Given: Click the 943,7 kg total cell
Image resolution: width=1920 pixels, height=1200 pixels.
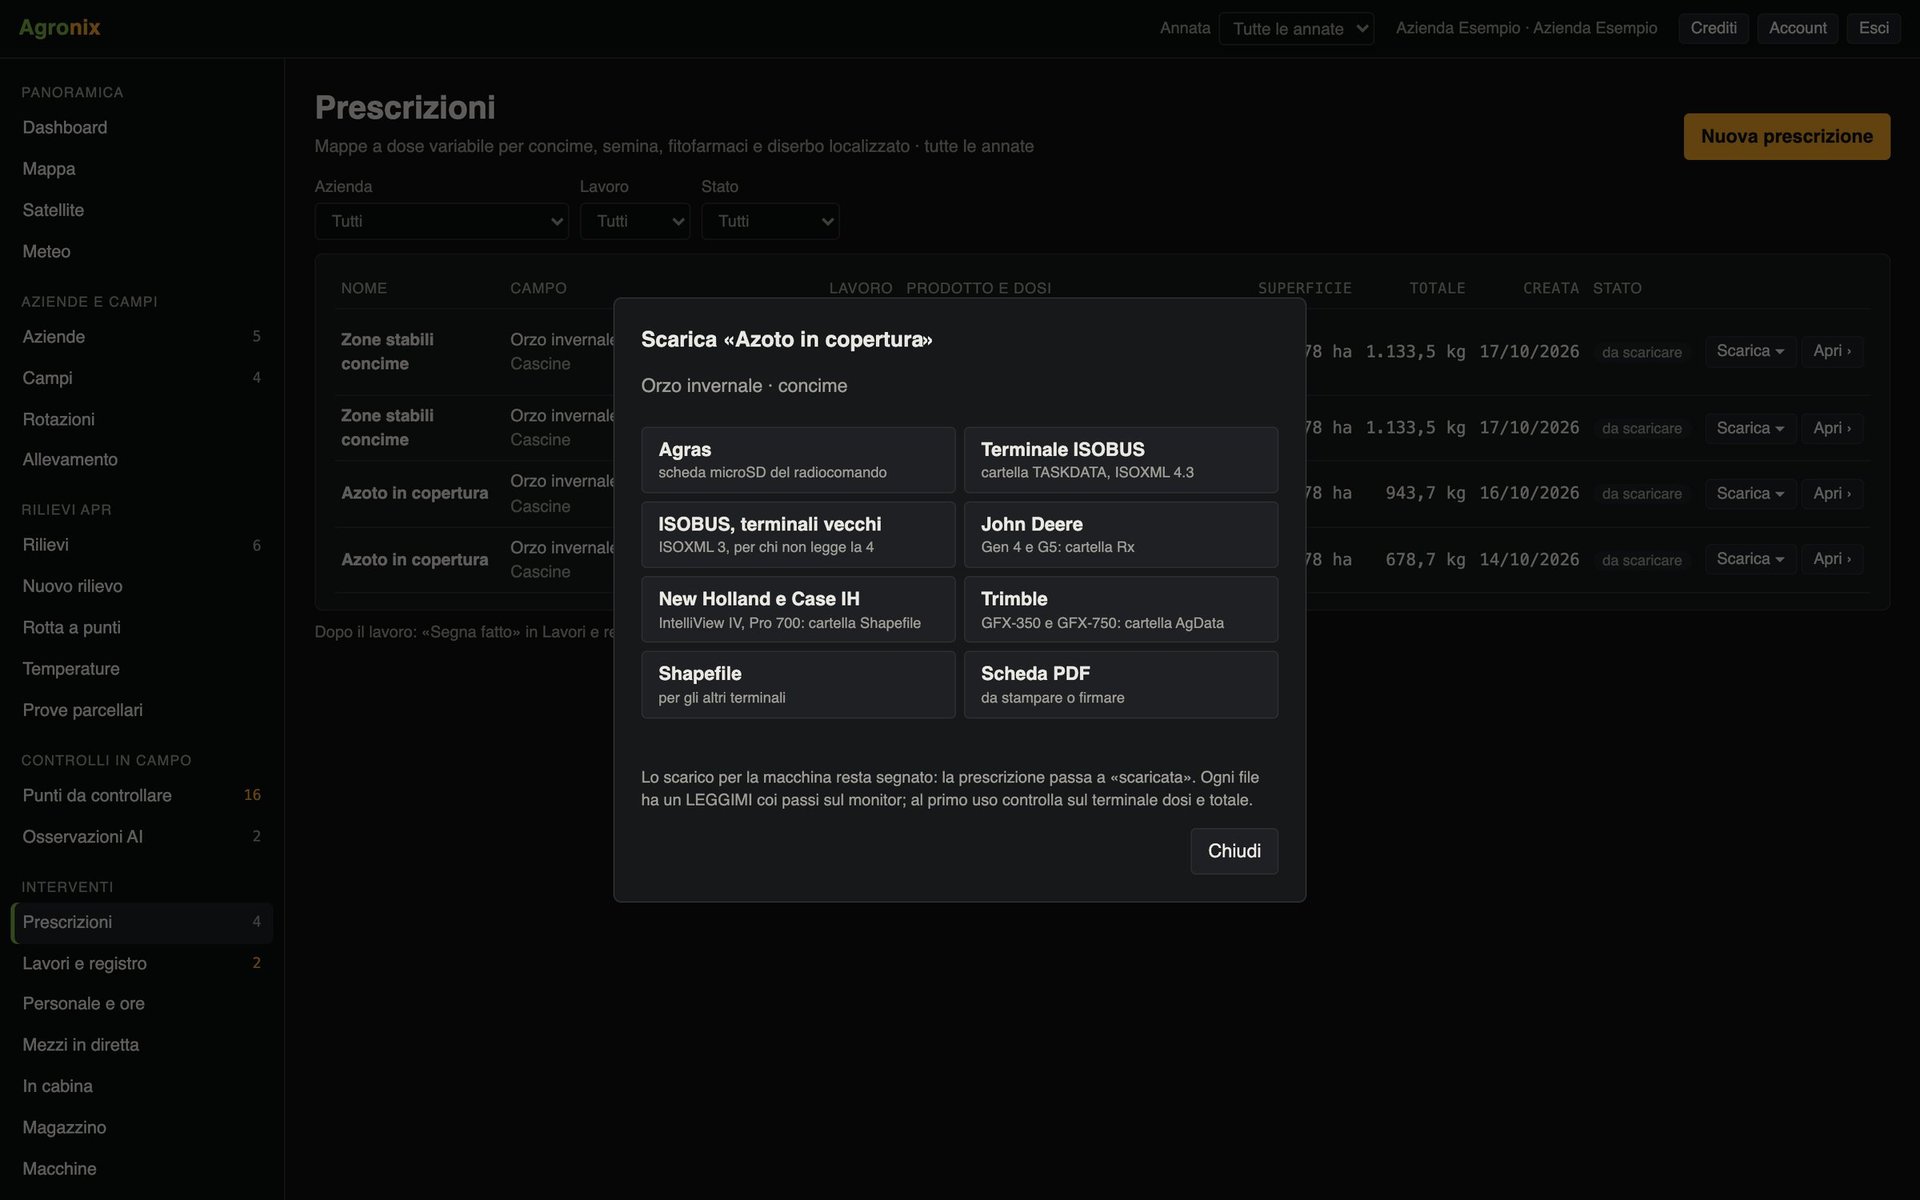Looking at the screenshot, I should pyautogui.click(x=1425, y=493).
